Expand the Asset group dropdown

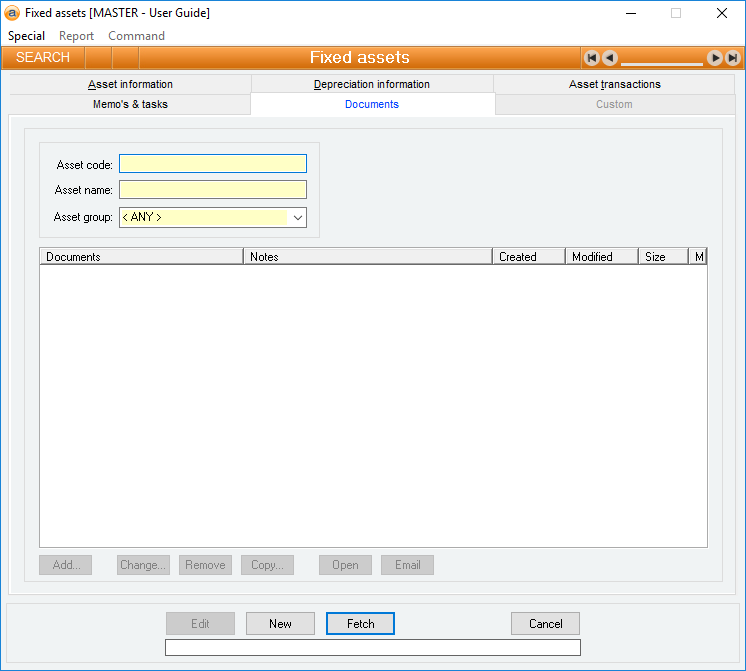tap(297, 217)
